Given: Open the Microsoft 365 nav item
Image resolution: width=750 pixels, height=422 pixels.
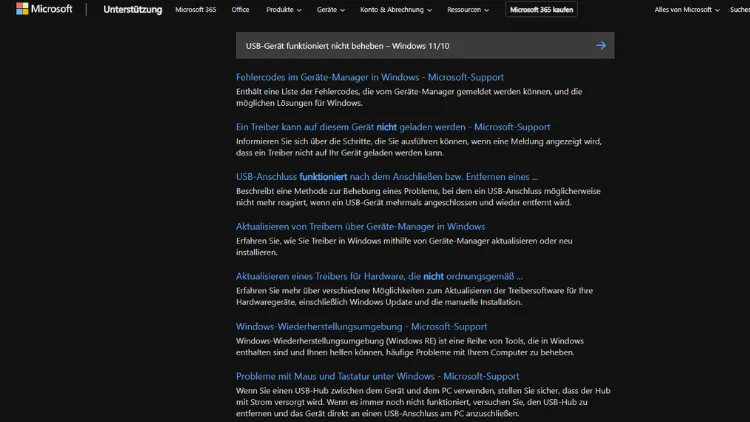Looking at the screenshot, I should click(196, 10).
